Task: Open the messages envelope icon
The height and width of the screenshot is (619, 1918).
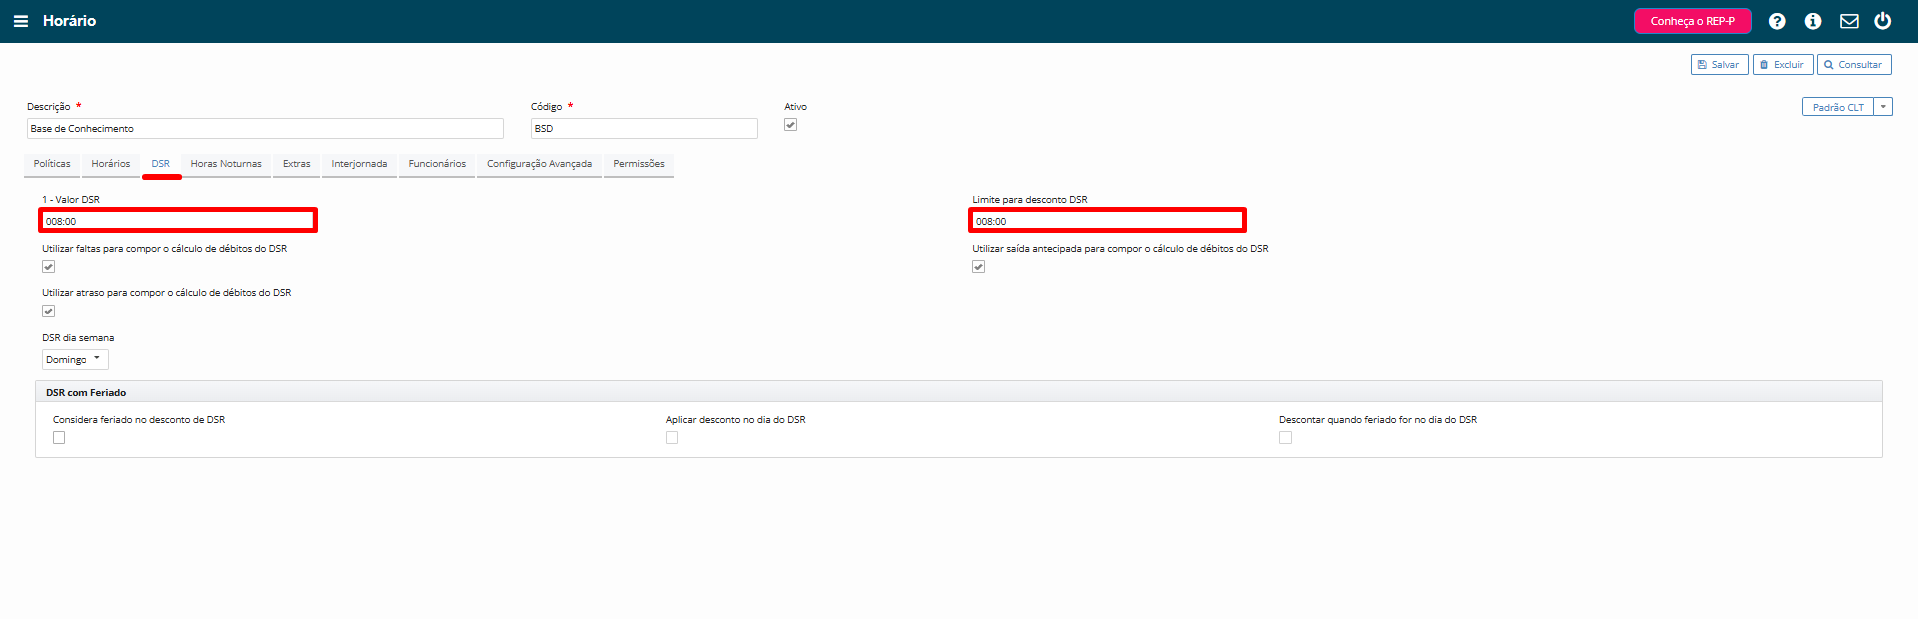Action: pyautogui.click(x=1849, y=21)
